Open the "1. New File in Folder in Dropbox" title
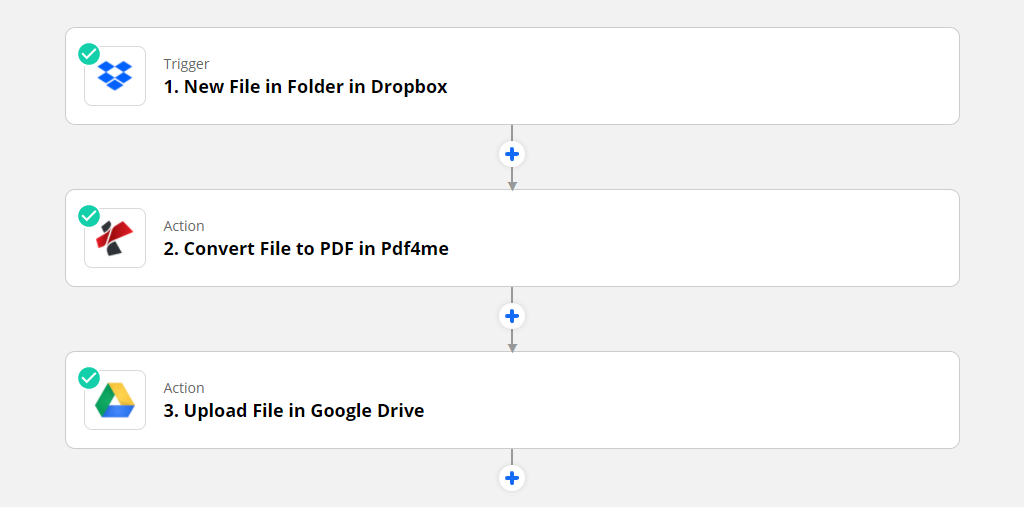Viewport: 1024px width, 507px height. tap(305, 87)
